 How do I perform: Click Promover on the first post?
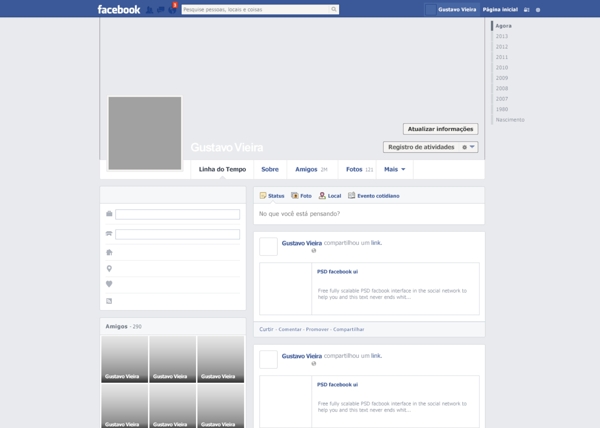click(317, 329)
